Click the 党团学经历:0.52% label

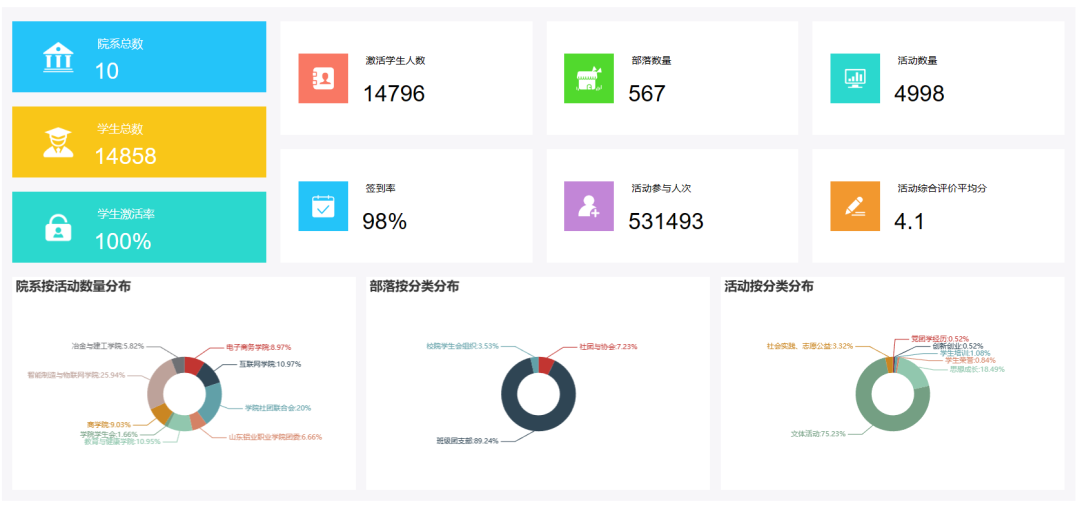[939, 339]
